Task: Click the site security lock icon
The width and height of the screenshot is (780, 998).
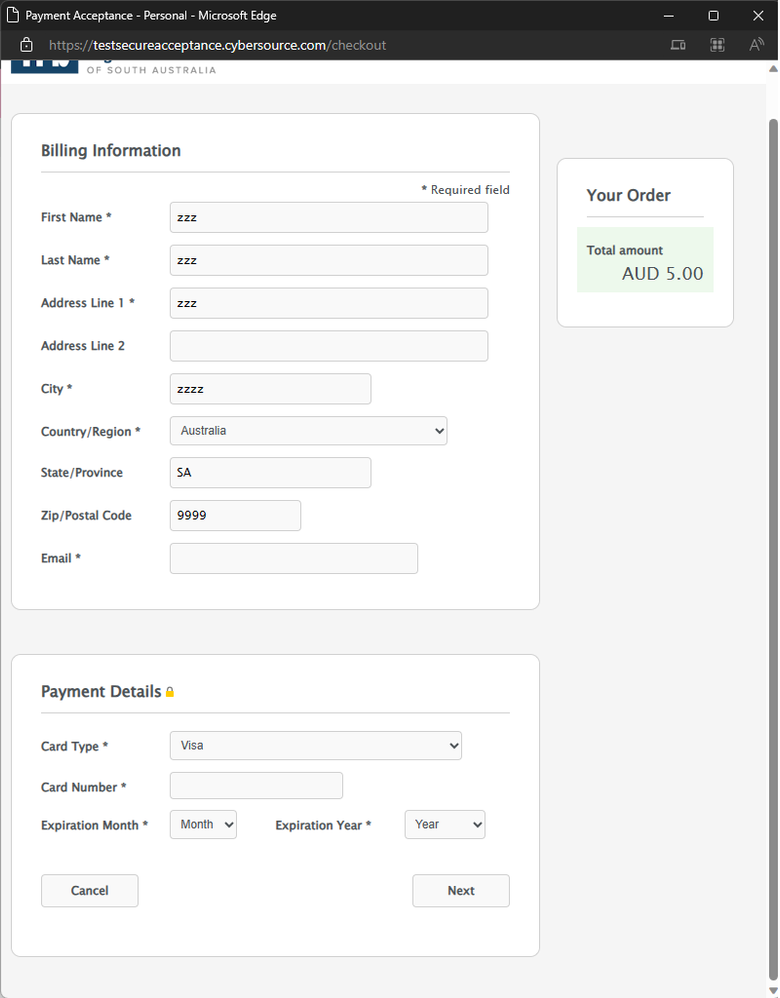Action: pyautogui.click(x=26, y=45)
